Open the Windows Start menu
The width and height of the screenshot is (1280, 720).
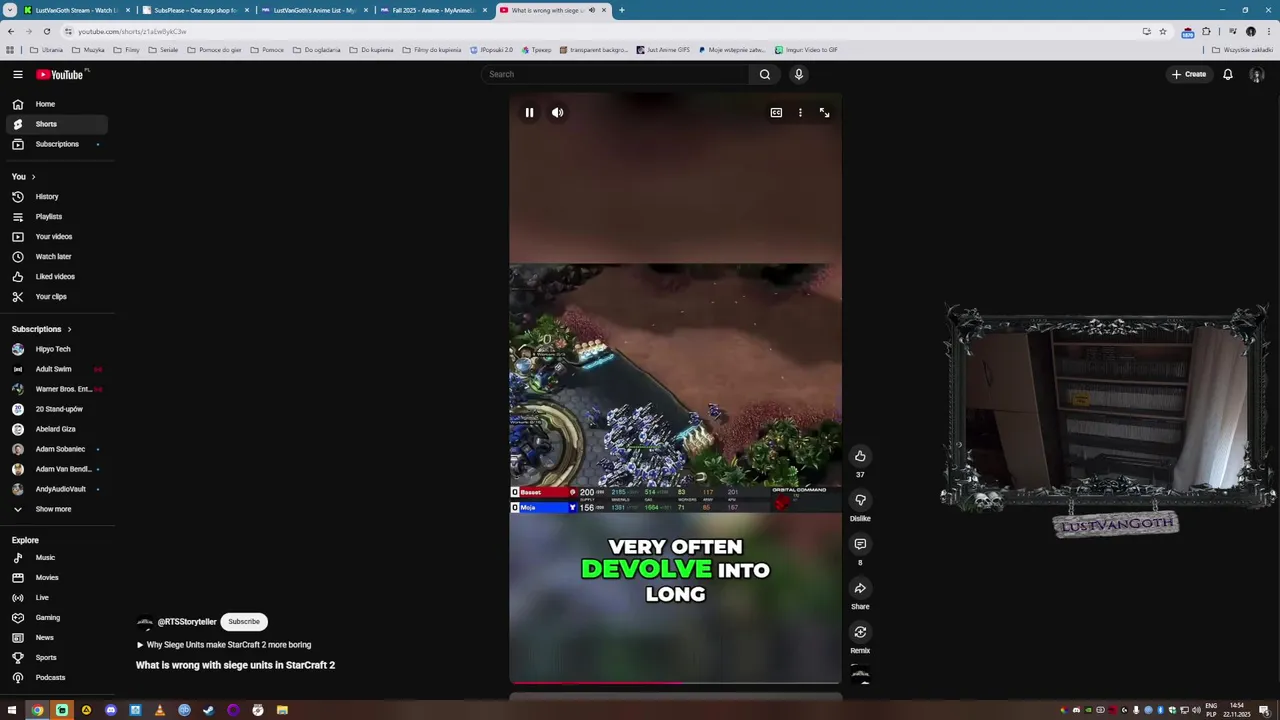(12, 710)
